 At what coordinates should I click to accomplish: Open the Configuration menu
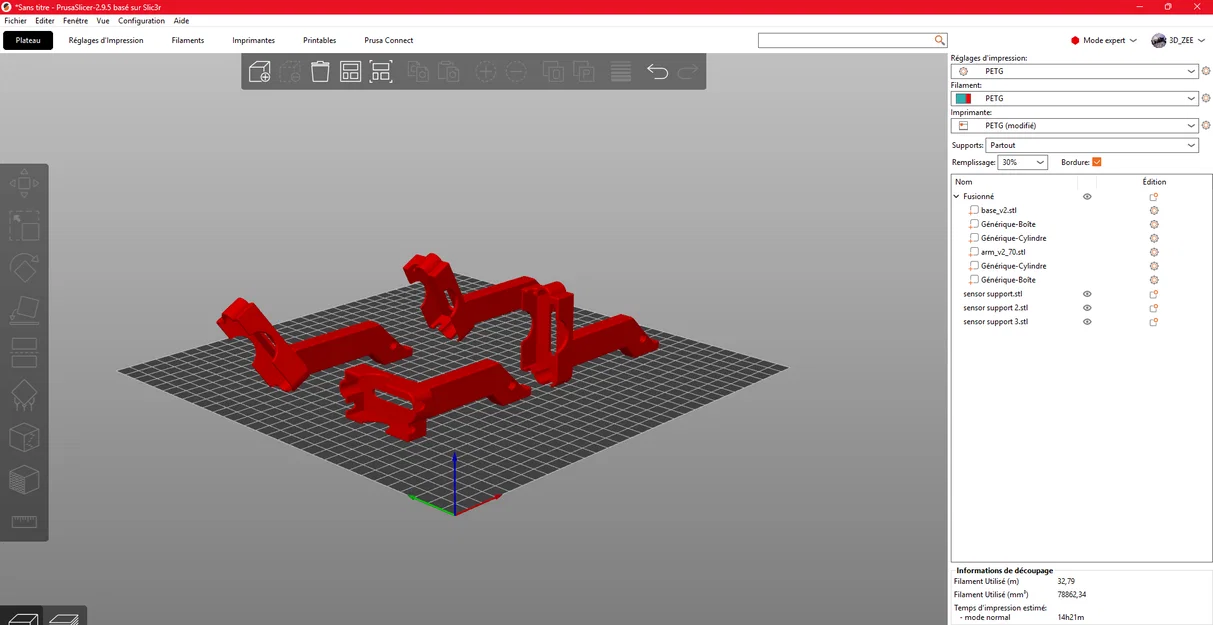coord(141,21)
